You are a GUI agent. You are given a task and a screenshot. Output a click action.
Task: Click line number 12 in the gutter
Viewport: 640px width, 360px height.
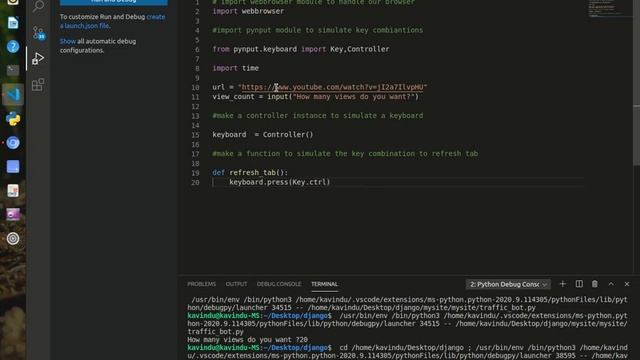(x=196, y=107)
